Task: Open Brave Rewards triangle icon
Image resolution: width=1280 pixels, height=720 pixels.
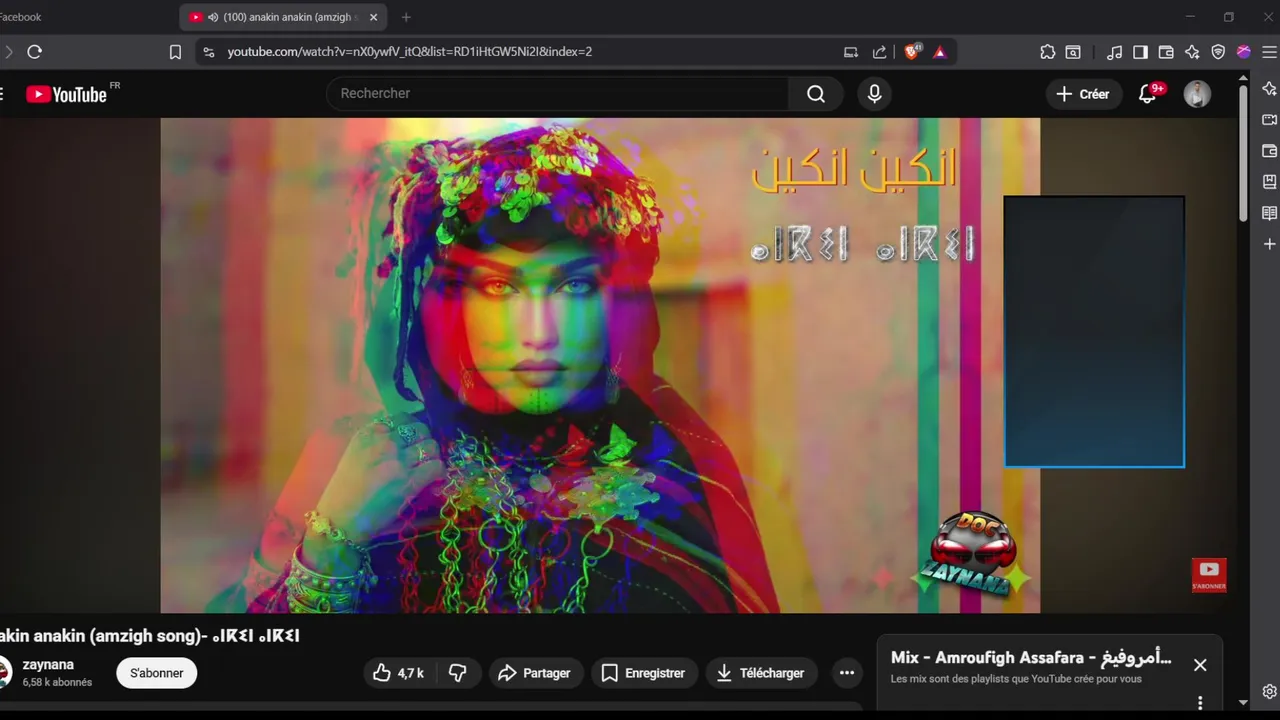Action: (940, 52)
